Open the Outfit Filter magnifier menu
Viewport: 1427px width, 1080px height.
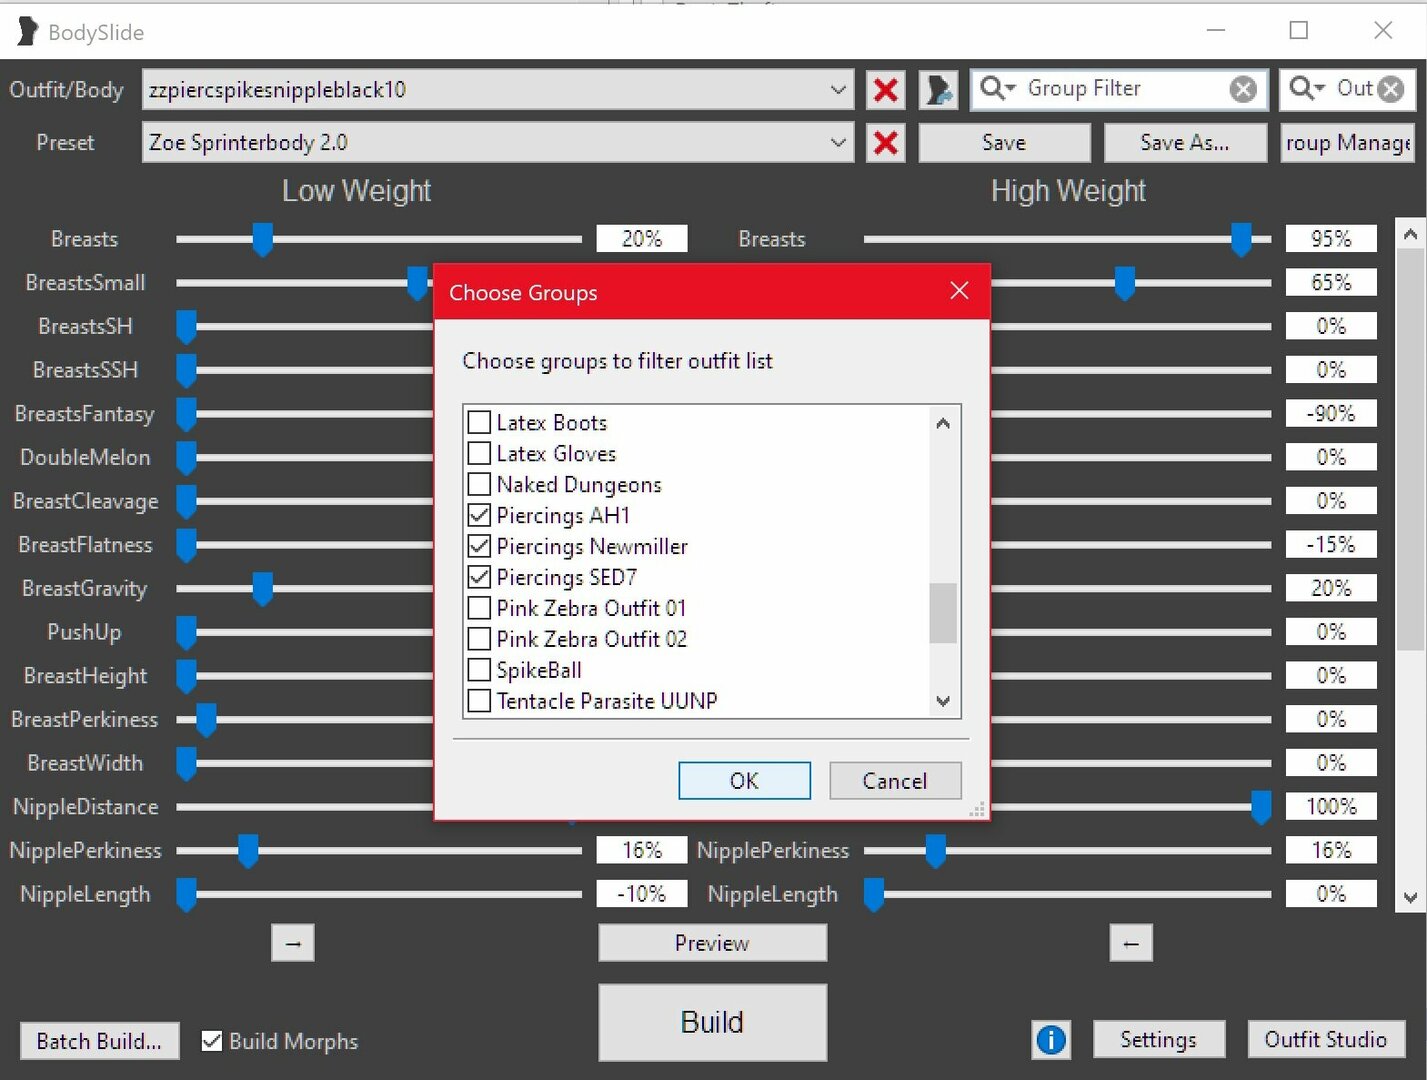(x=1307, y=89)
